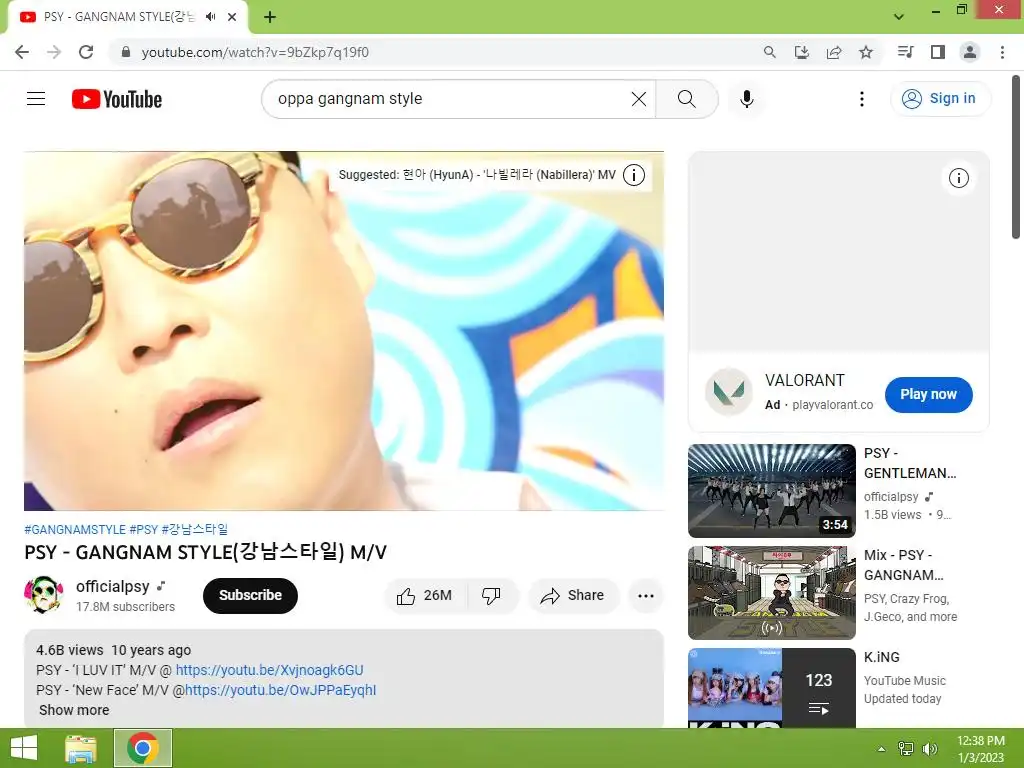Open network icon in system tray

click(906, 749)
